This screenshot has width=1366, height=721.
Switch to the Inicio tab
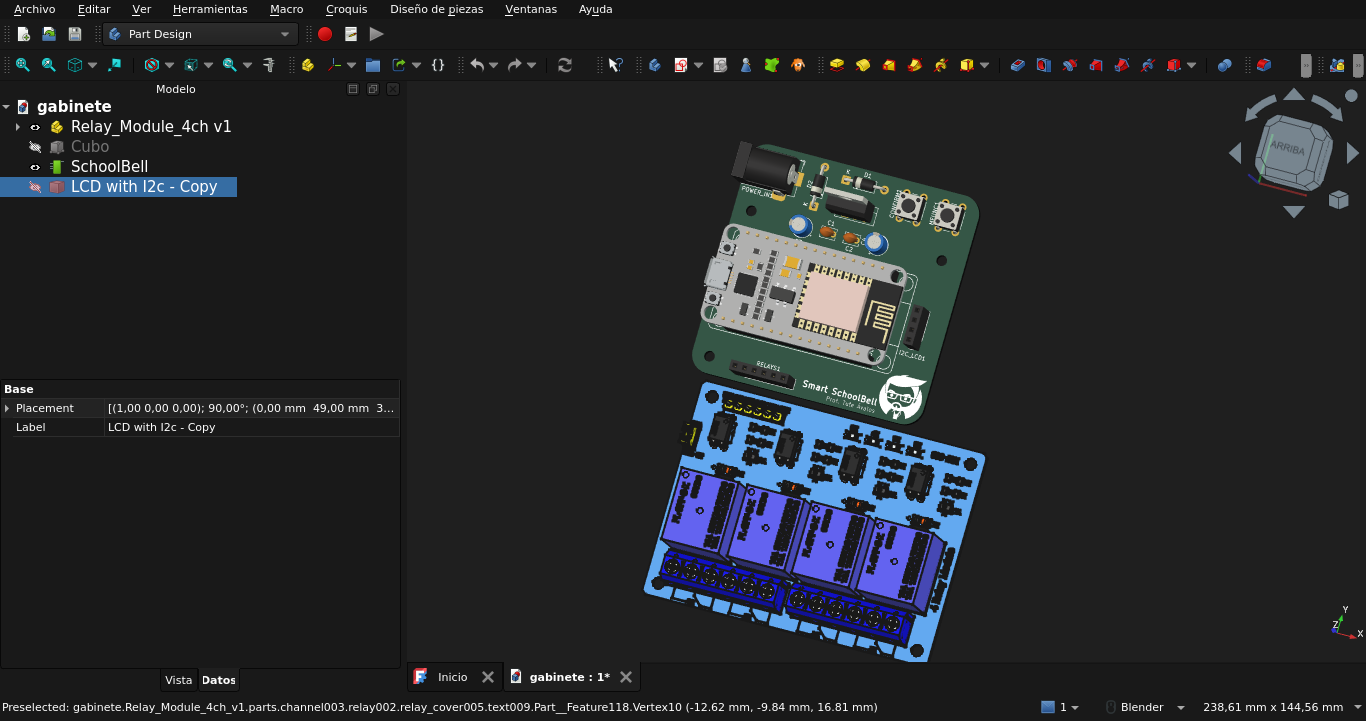point(452,677)
